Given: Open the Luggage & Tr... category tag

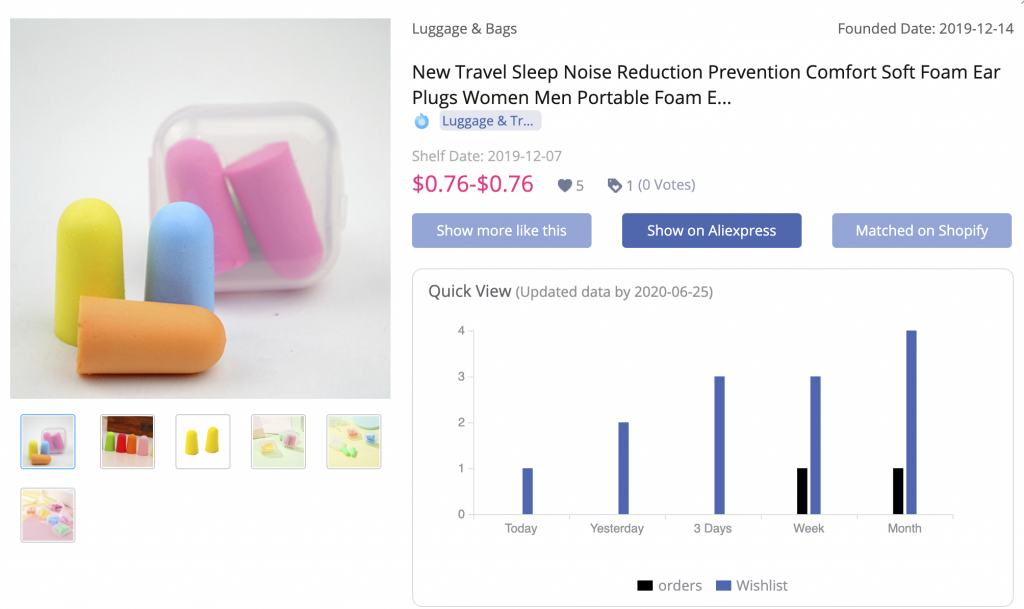Looking at the screenshot, I should pos(490,121).
